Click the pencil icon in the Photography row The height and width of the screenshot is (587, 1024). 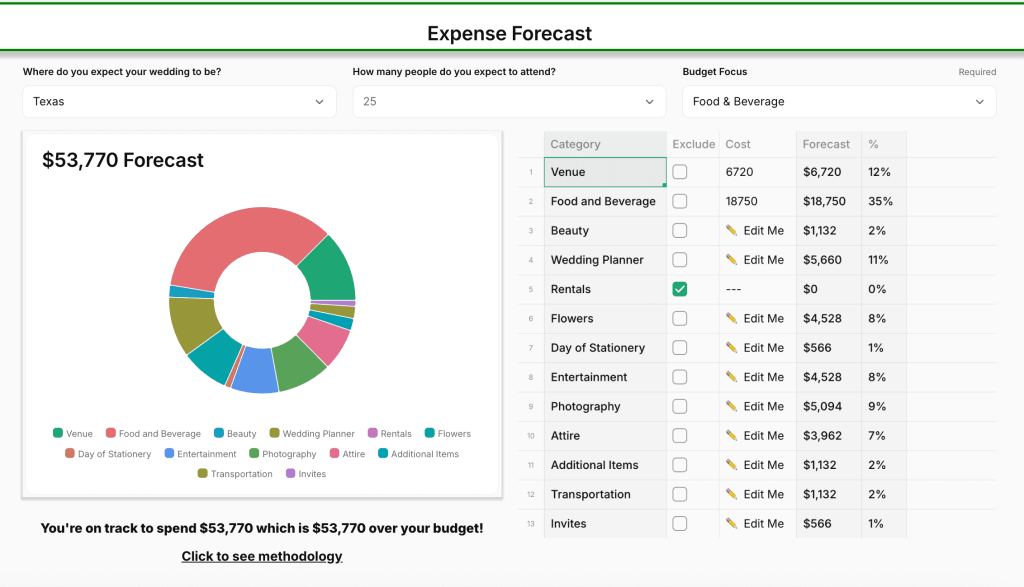pos(731,407)
